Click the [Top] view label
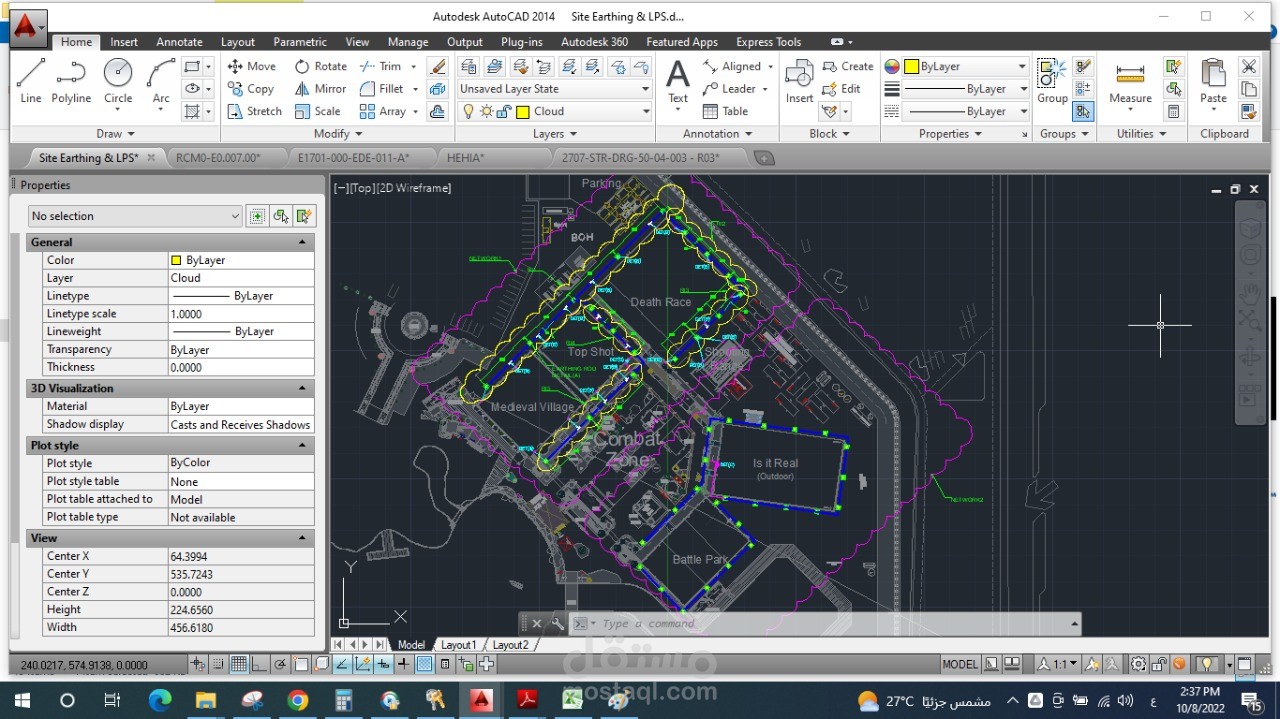Image resolution: width=1280 pixels, height=719 pixels. (360, 188)
